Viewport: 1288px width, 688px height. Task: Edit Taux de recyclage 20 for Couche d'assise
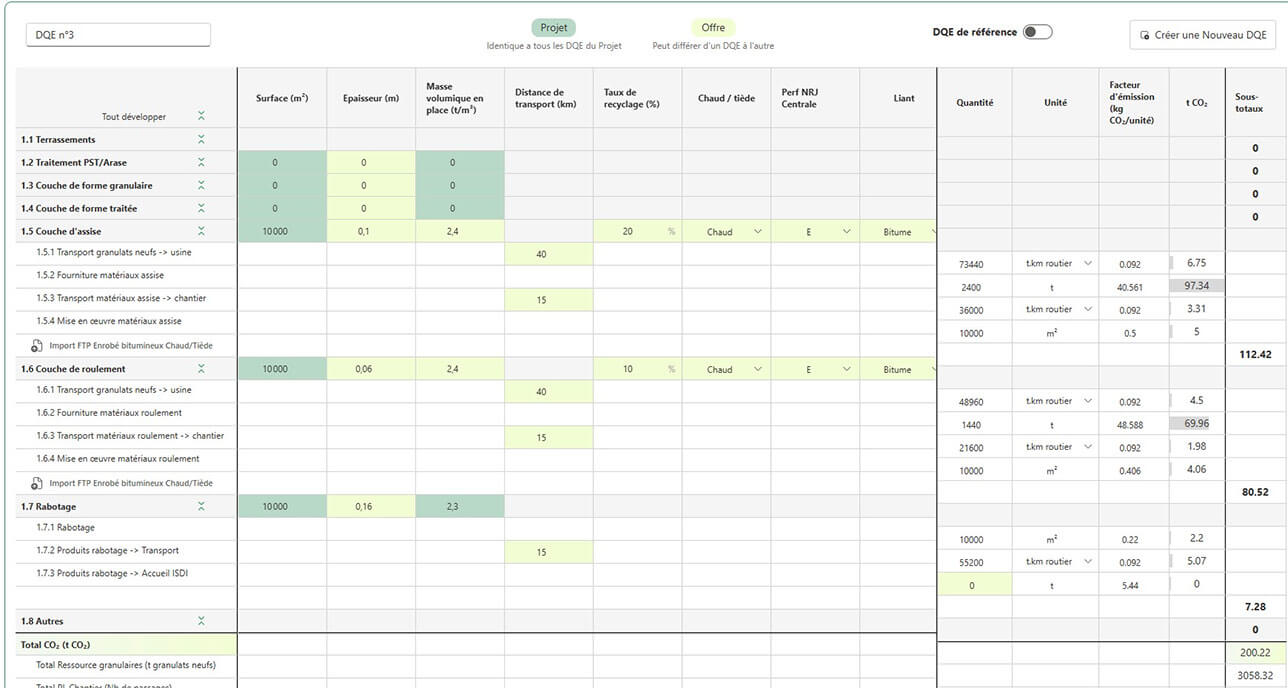[x=637, y=231]
